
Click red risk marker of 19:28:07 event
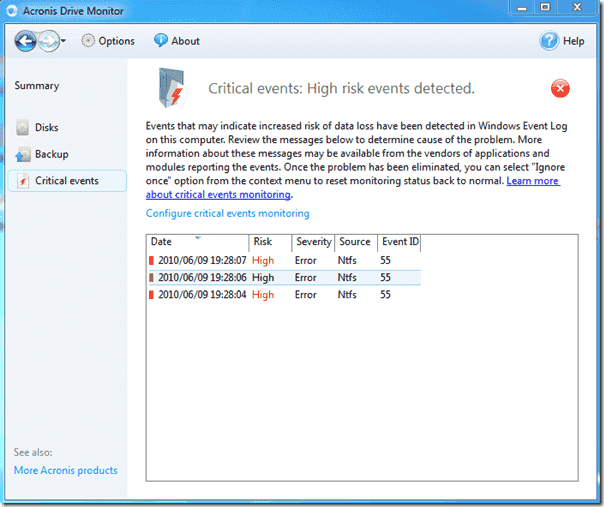[151, 261]
